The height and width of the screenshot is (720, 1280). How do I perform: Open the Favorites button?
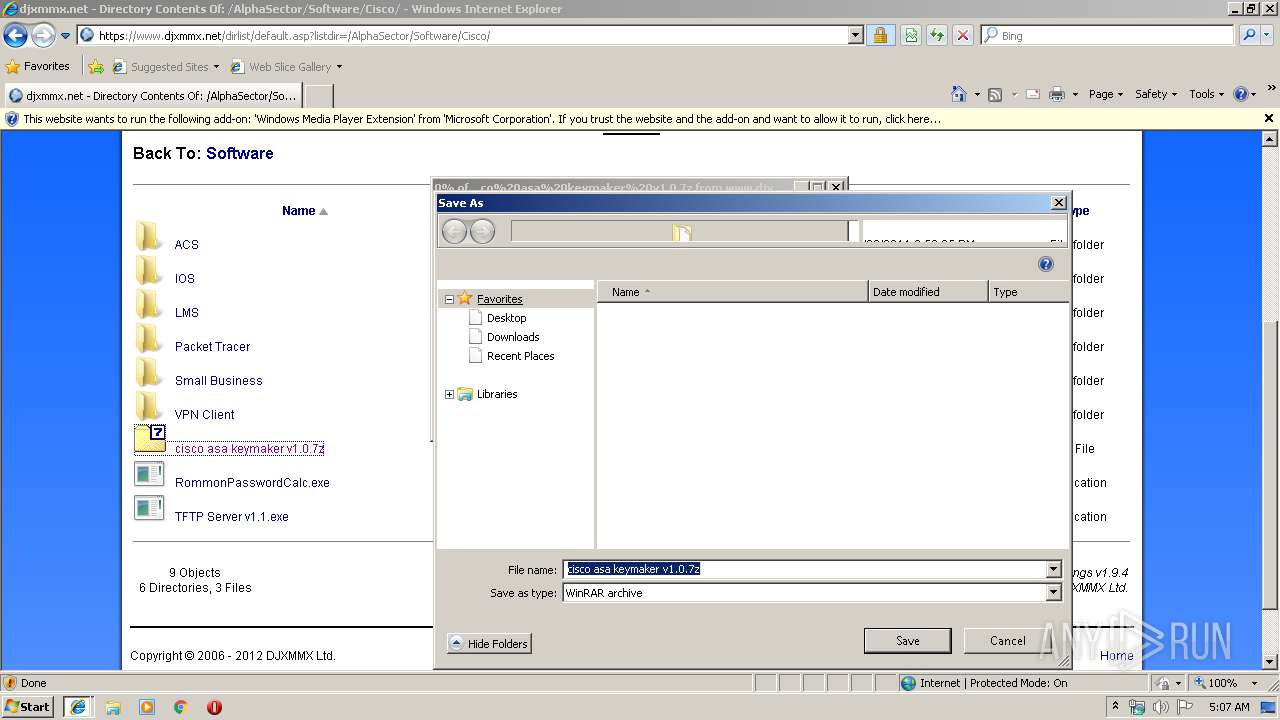(x=38, y=67)
